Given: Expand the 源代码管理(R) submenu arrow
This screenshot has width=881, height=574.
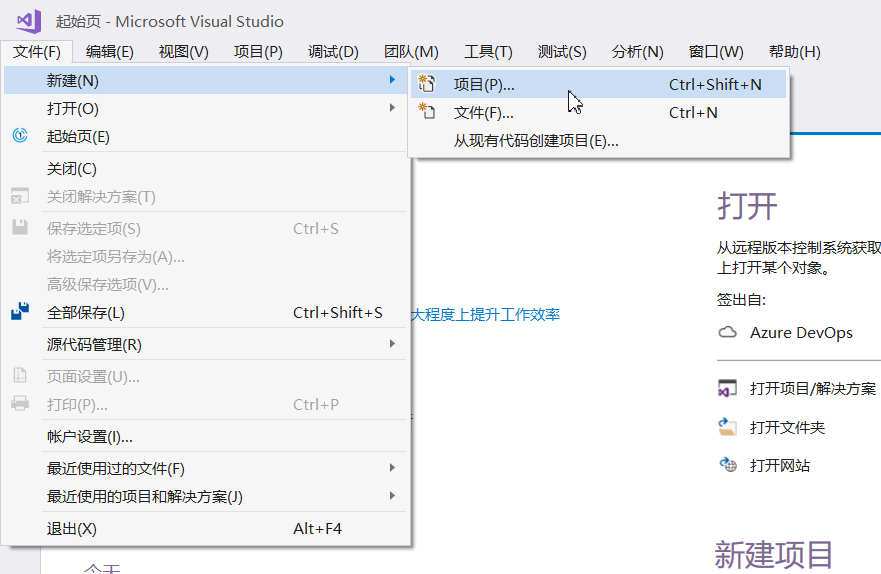Looking at the screenshot, I should pyautogui.click(x=392, y=344).
